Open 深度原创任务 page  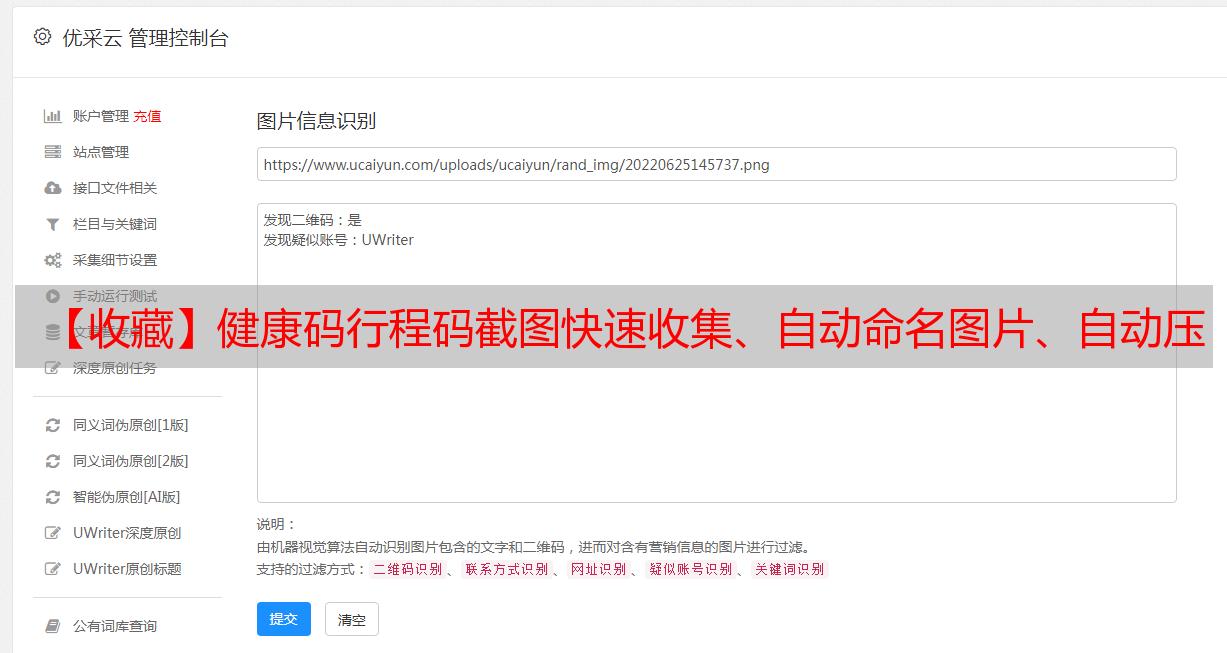pos(115,368)
